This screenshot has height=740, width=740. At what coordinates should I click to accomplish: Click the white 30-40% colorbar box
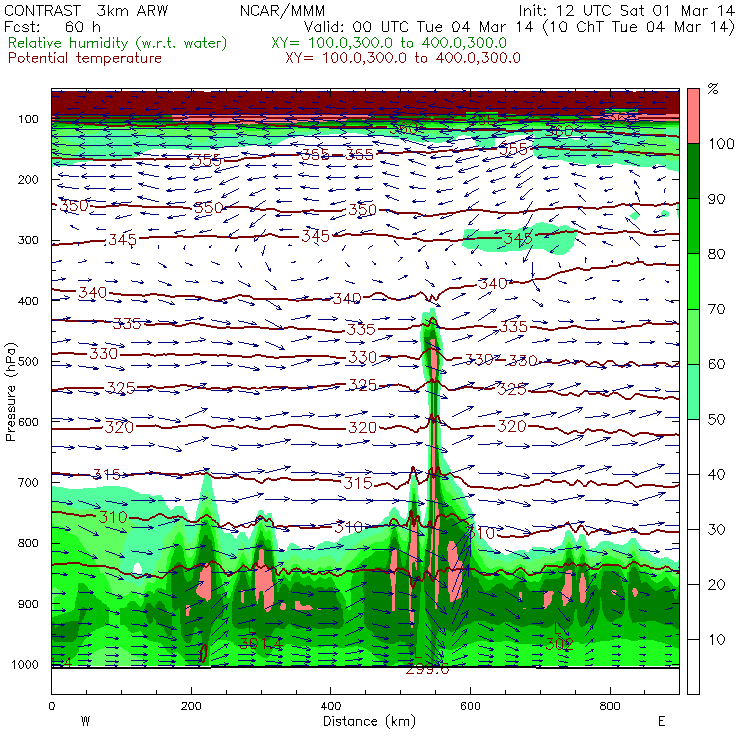[x=693, y=502]
